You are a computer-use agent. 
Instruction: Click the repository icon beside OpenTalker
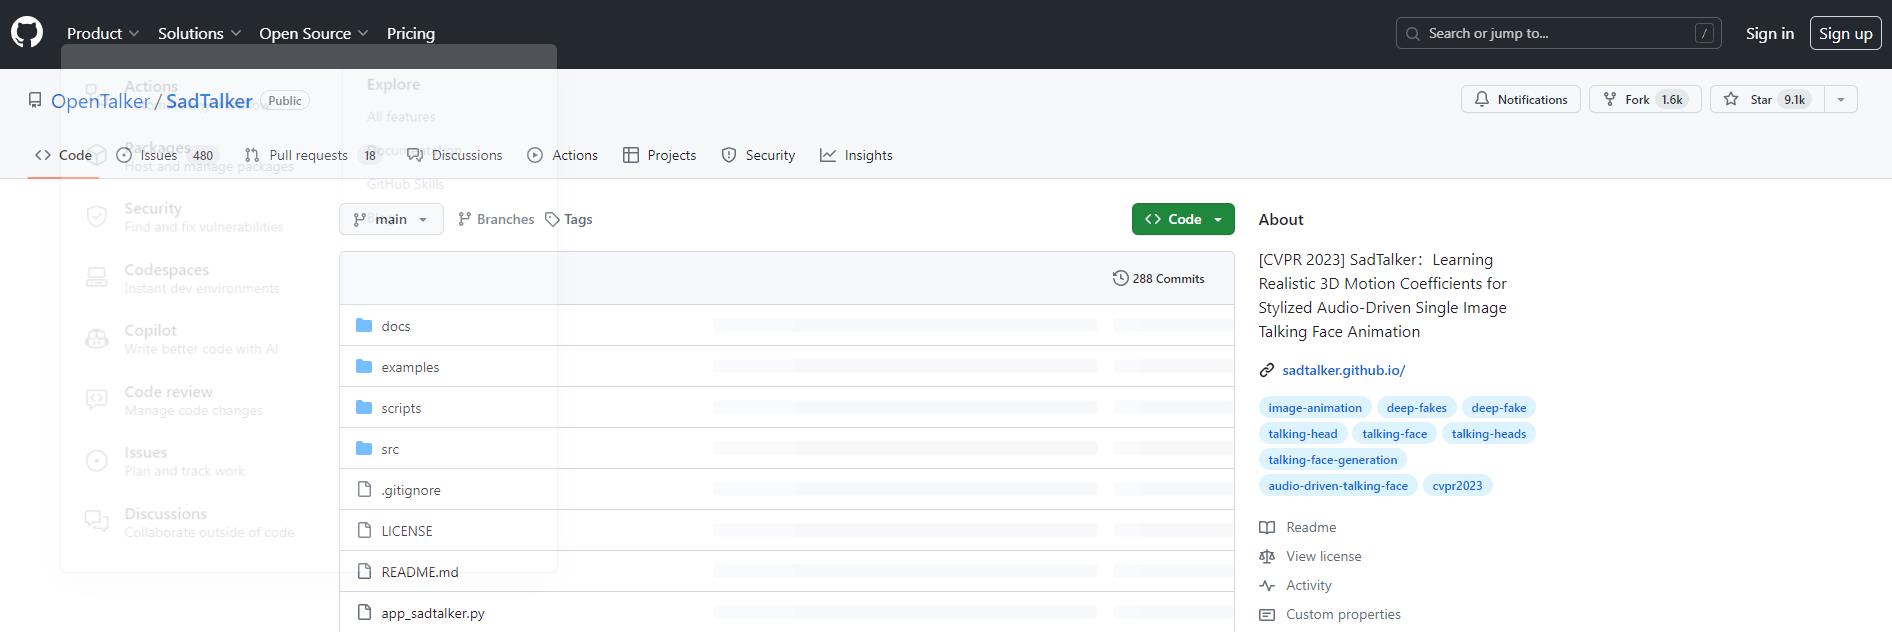[35, 100]
